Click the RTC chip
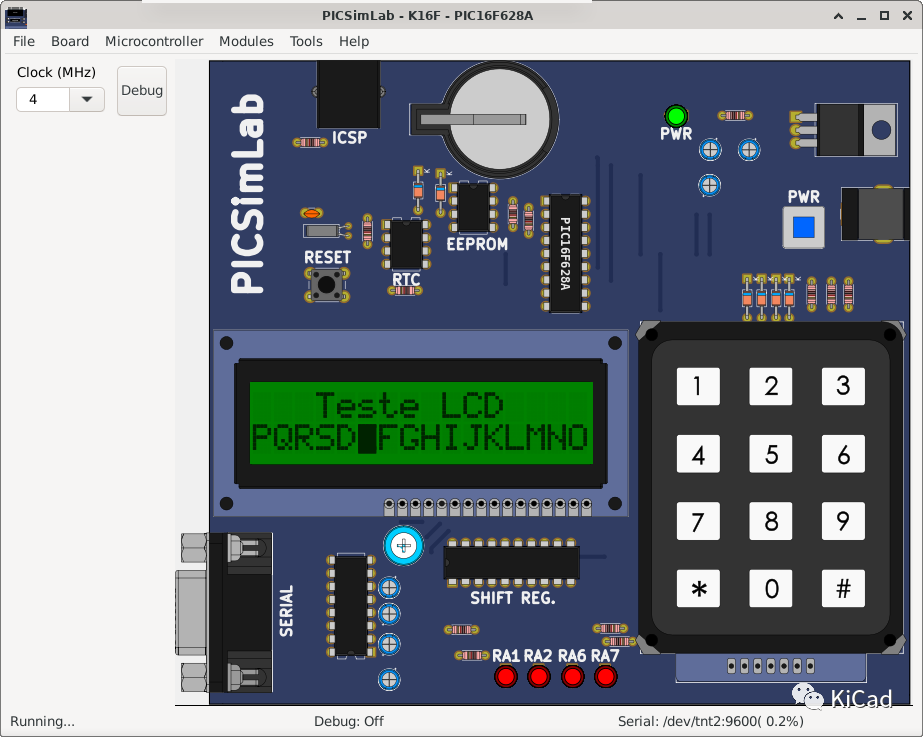 point(405,245)
